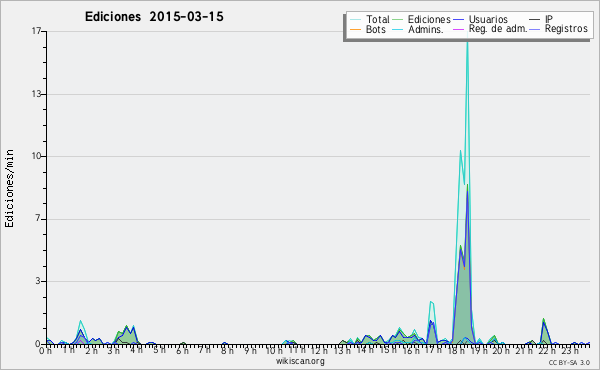Click the '23 h' x-axis label
The width and height of the screenshot is (600, 370).
(569, 351)
